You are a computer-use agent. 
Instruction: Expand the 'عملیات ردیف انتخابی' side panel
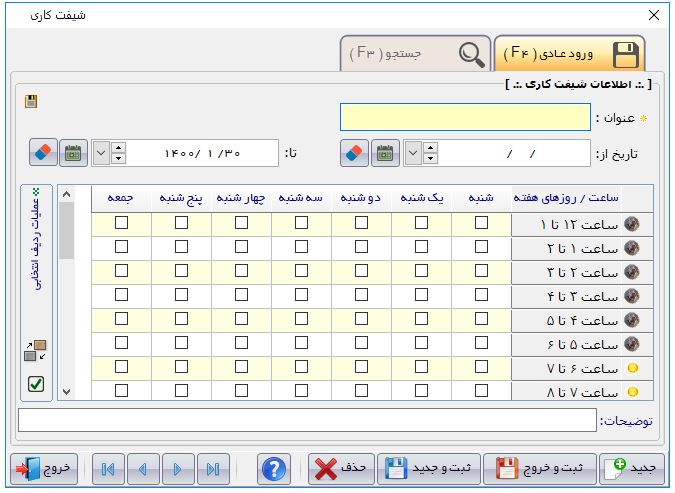point(37,240)
